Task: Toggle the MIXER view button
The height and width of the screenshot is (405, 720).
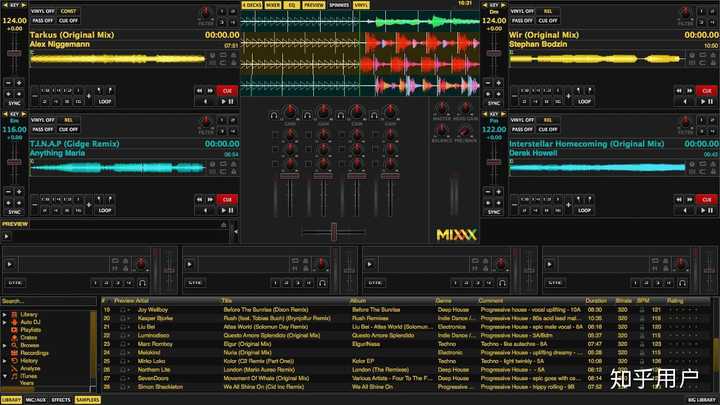Action: tap(273, 5)
